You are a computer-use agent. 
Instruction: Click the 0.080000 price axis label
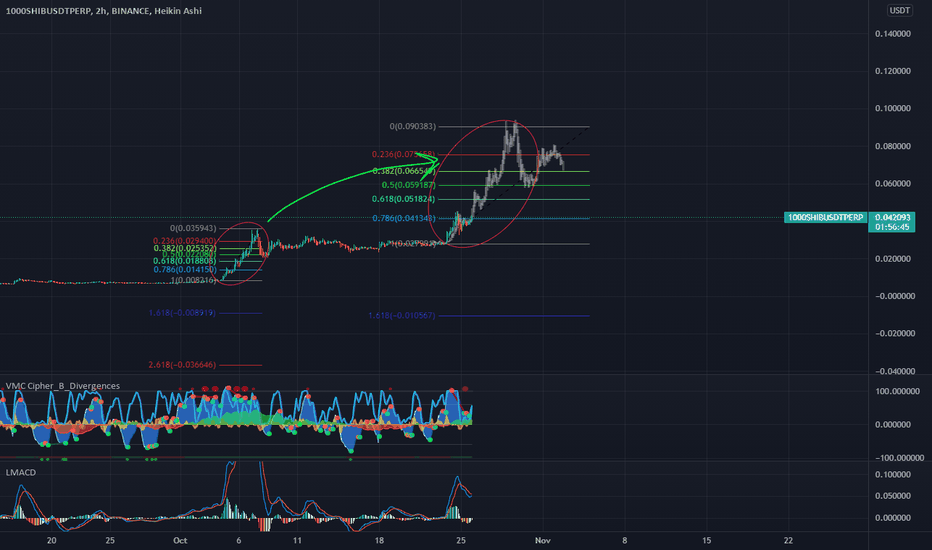pos(893,146)
